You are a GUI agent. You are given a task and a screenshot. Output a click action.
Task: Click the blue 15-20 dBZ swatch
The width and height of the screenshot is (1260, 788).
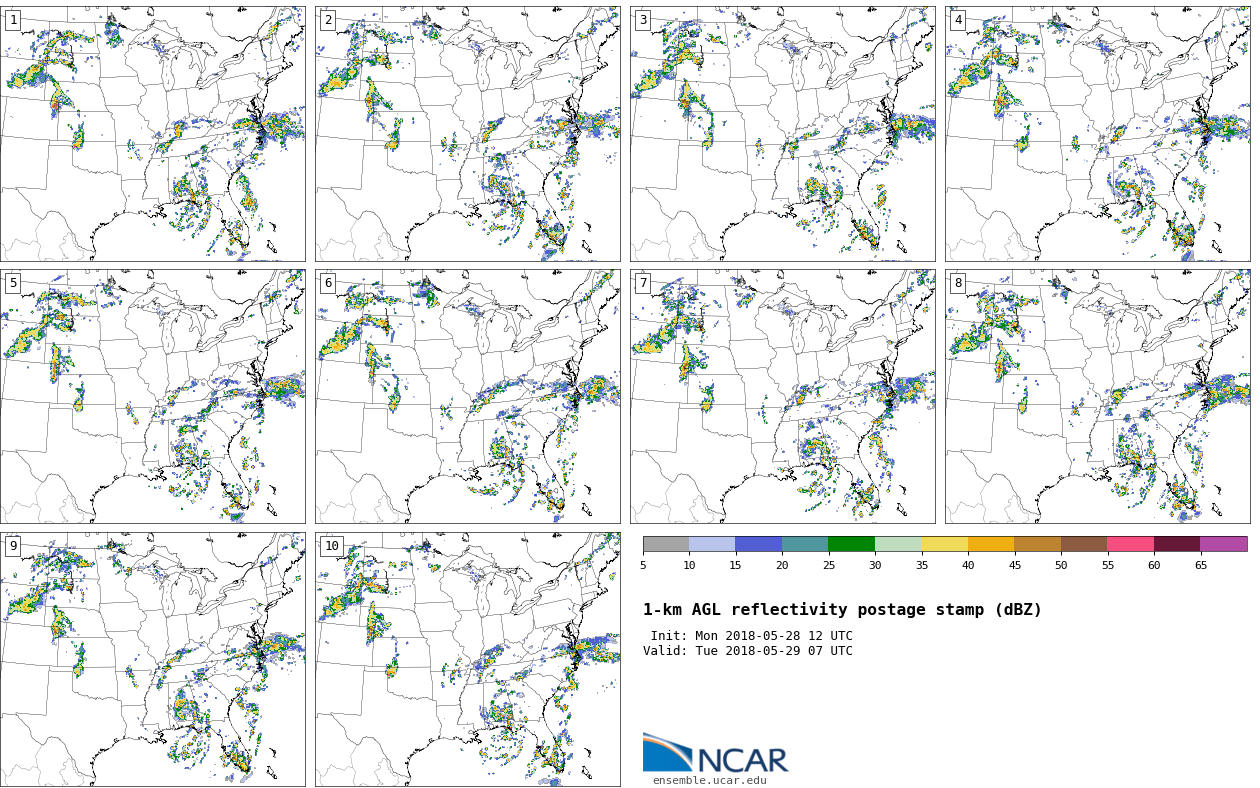click(x=758, y=544)
